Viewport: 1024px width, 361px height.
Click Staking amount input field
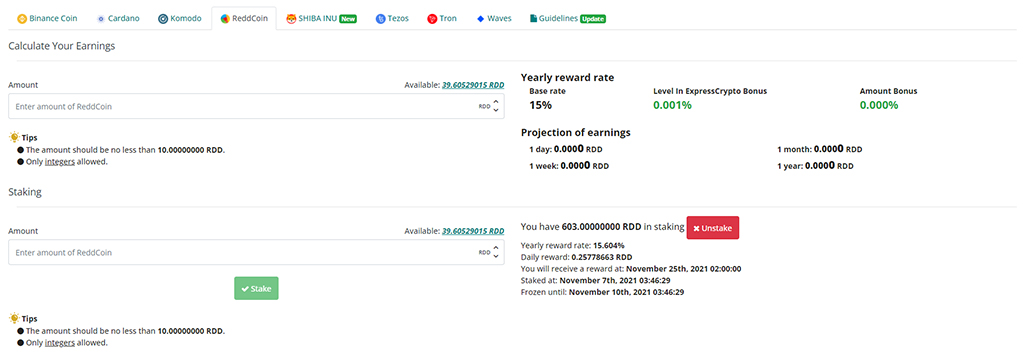(256, 253)
